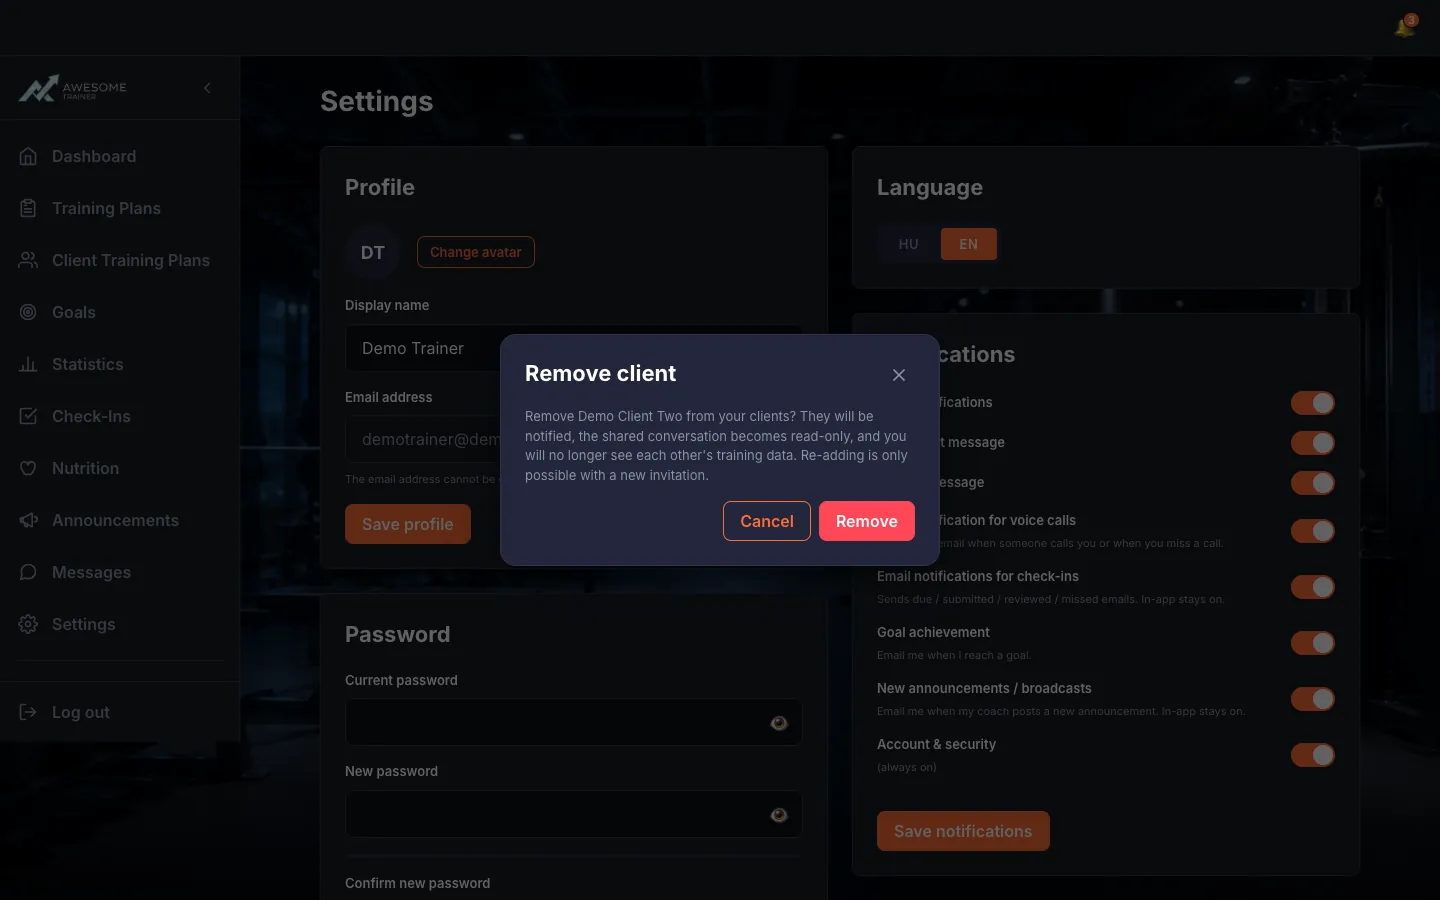Screen dimensions: 1440x900
Task: Toggle the Account & security switch
Action: pyautogui.click(x=1313, y=755)
